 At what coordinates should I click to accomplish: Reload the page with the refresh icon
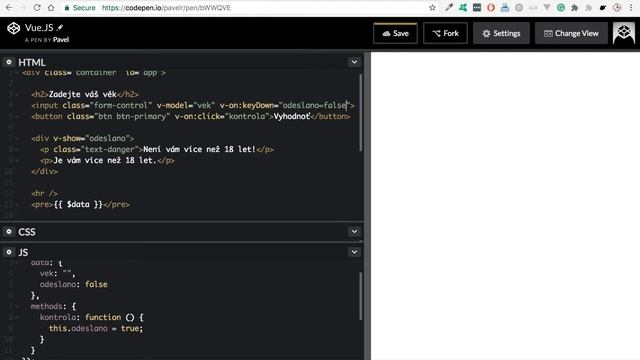point(36,7)
